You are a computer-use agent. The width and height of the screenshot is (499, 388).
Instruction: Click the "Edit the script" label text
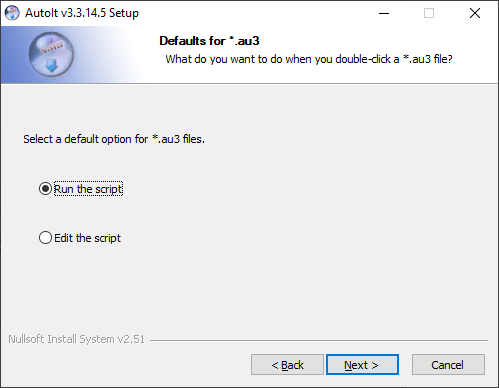tap(87, 238)
